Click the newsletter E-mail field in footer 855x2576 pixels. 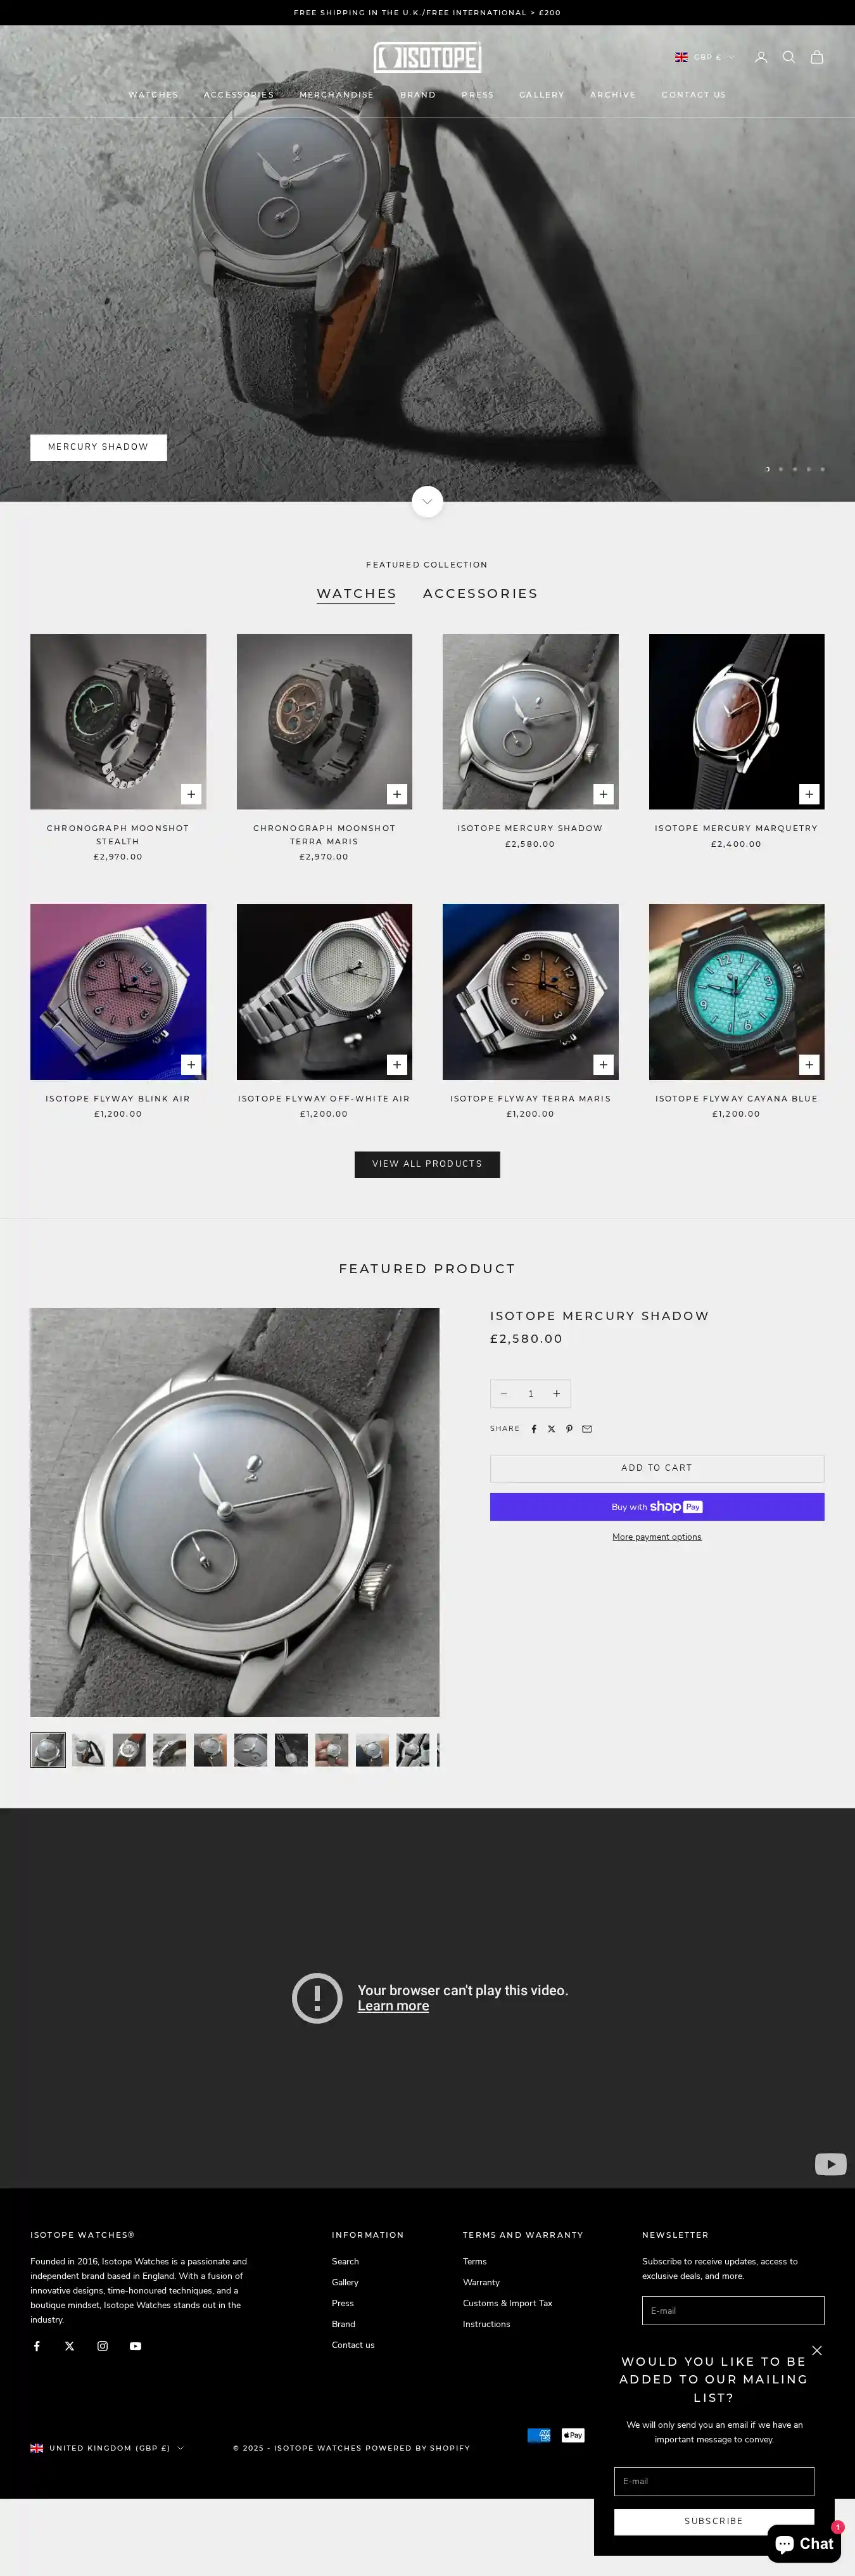pyautogui.click(x=733, y=2310)
